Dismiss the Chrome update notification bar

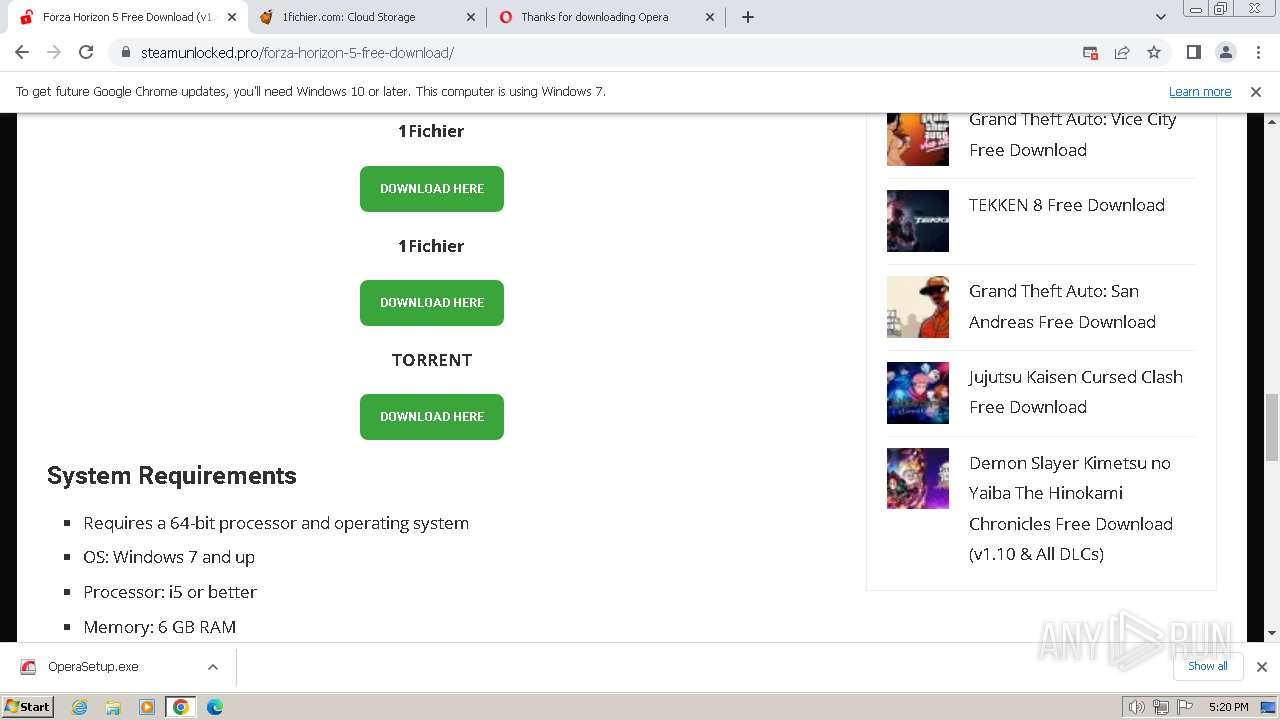coord(1256,91)
